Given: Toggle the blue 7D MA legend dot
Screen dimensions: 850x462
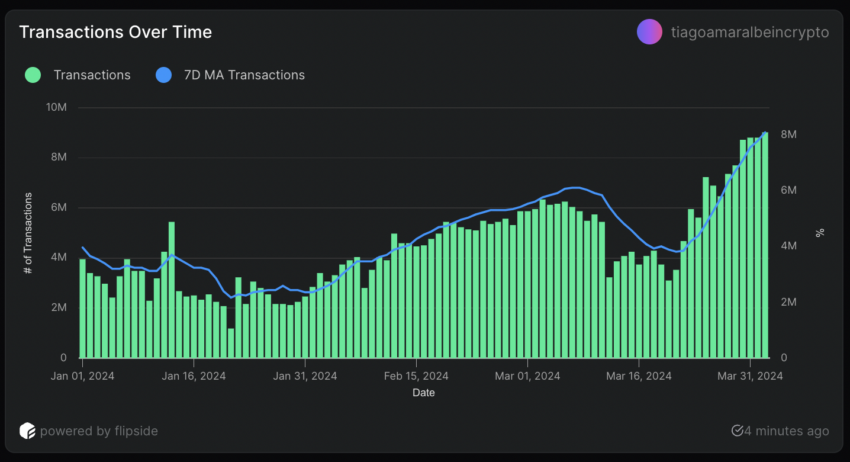Looking at the screenshot, I should coord(163,75).
